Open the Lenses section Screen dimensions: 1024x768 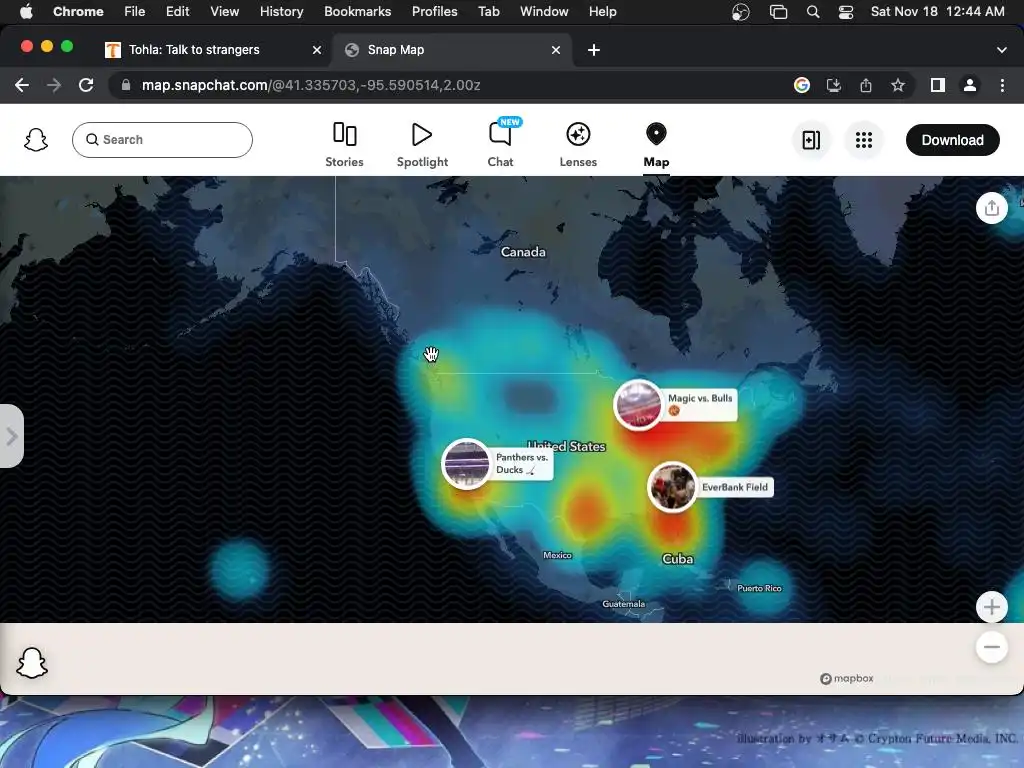pos(578,145)
